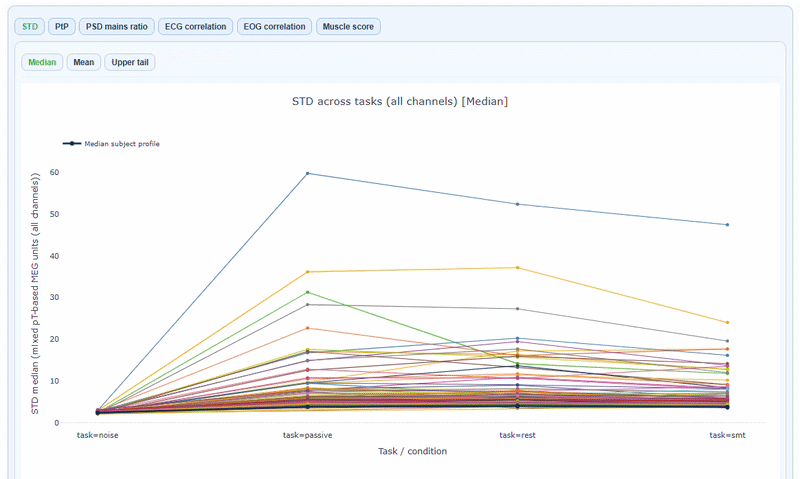Switch to EOG correlation tab
The image size is (800, 479).
[x=275, y=27]
